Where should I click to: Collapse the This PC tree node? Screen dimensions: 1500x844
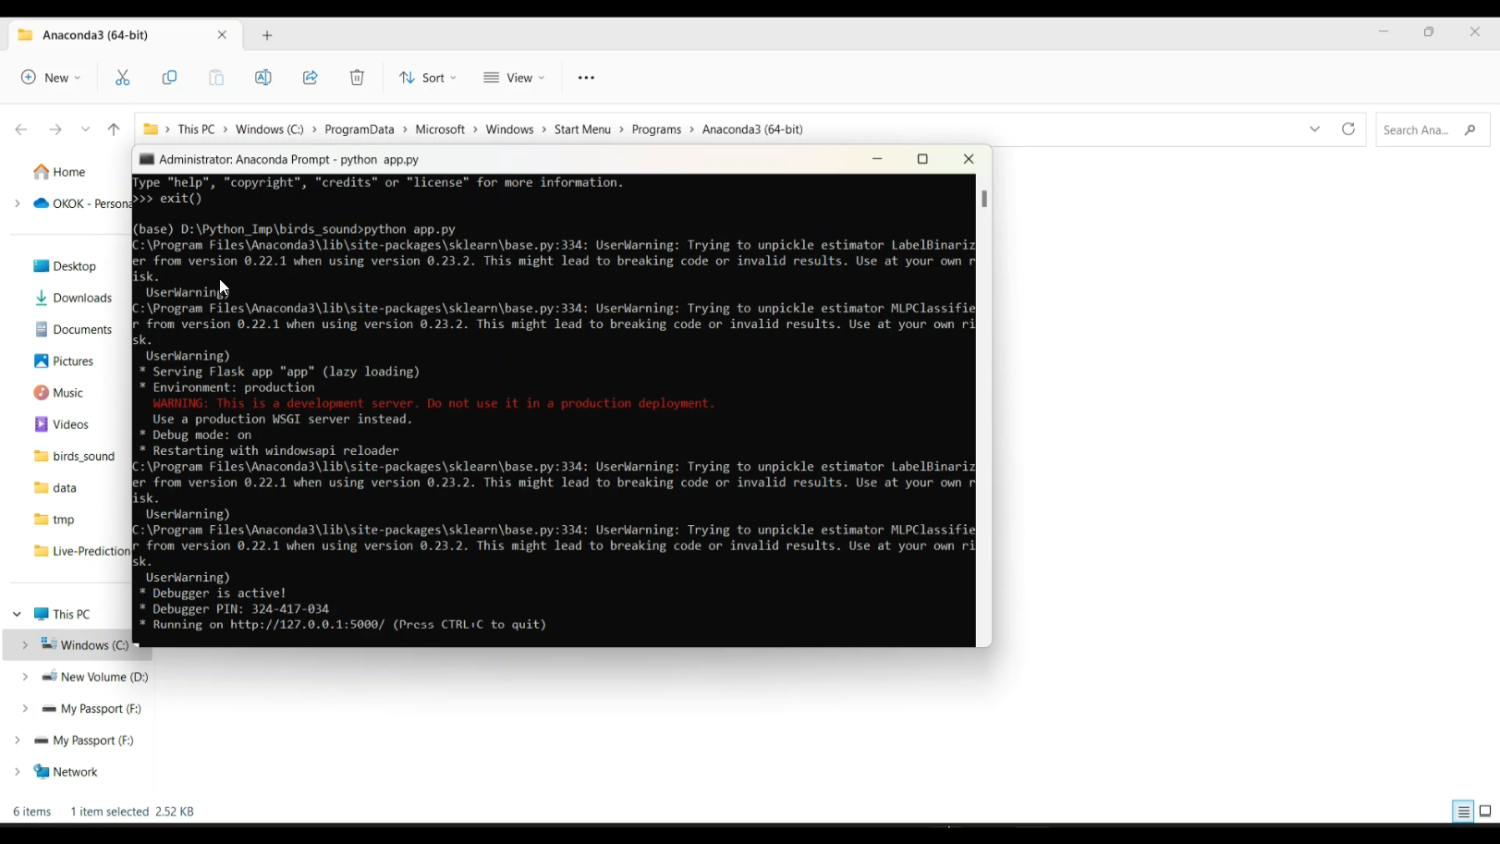click(x=17, y=614)
